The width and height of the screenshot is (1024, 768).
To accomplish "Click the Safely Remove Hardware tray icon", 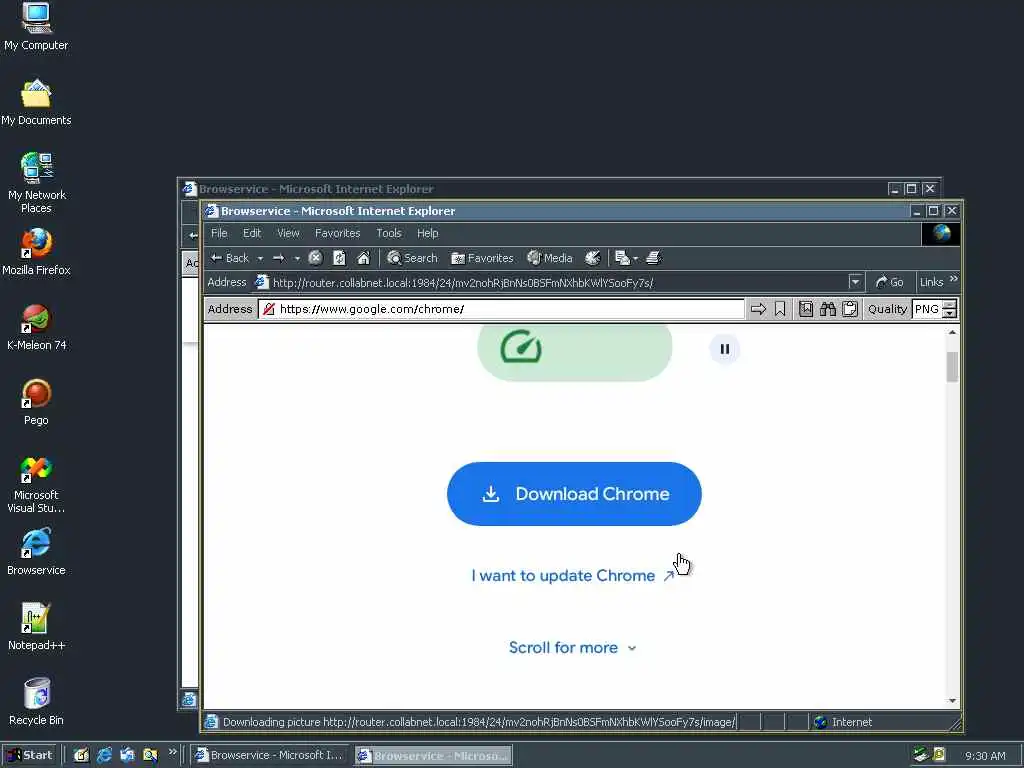I will pyautogui.click(x=921, y=755).
